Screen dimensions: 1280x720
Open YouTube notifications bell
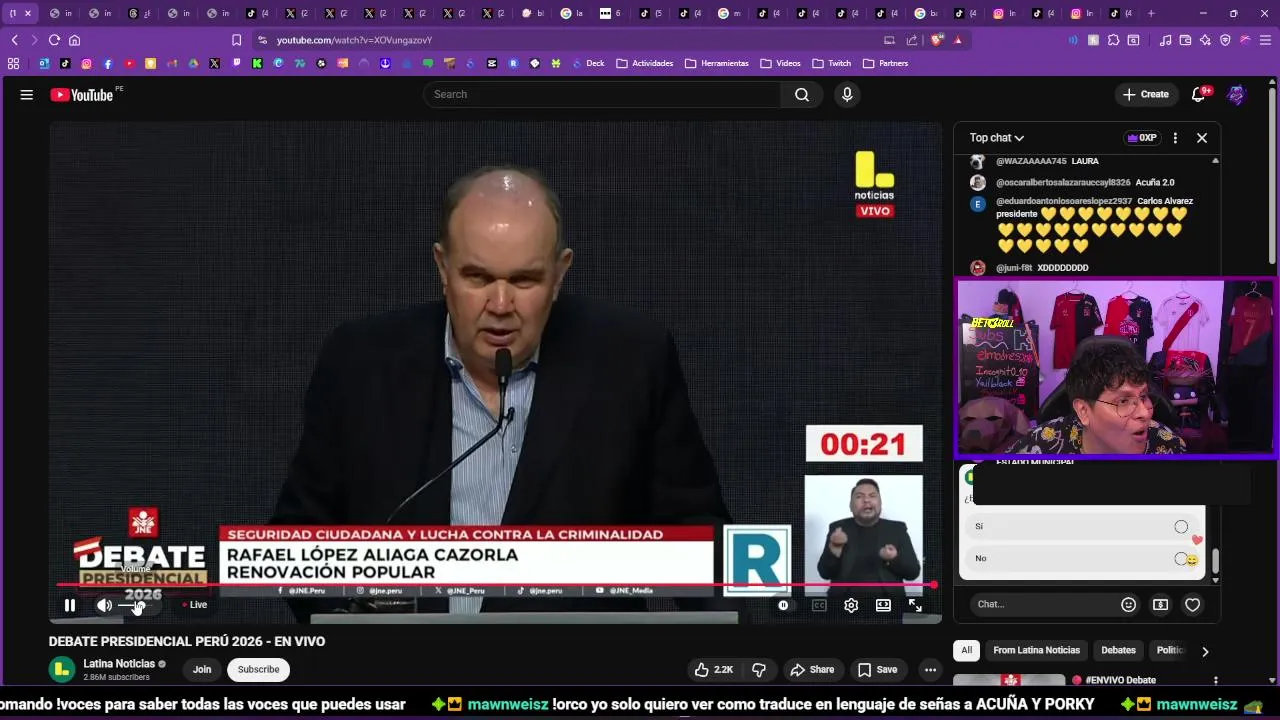click(x=1199, y=95)
